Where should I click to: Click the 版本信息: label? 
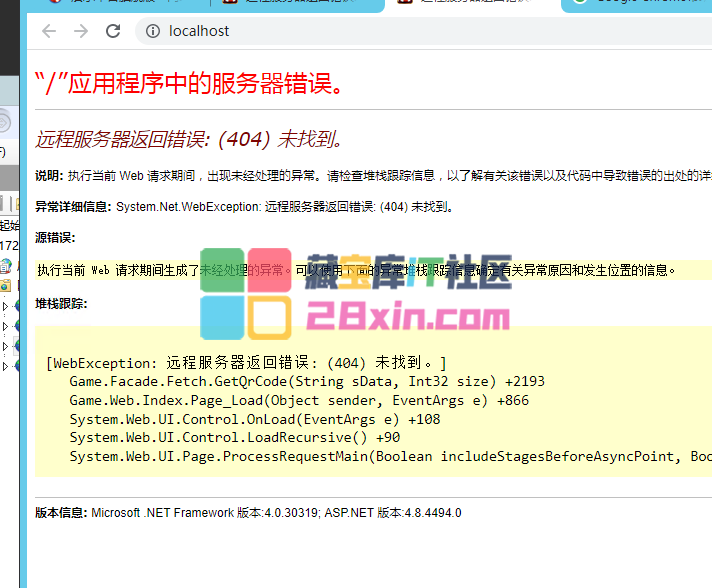(x=61, y=513)
